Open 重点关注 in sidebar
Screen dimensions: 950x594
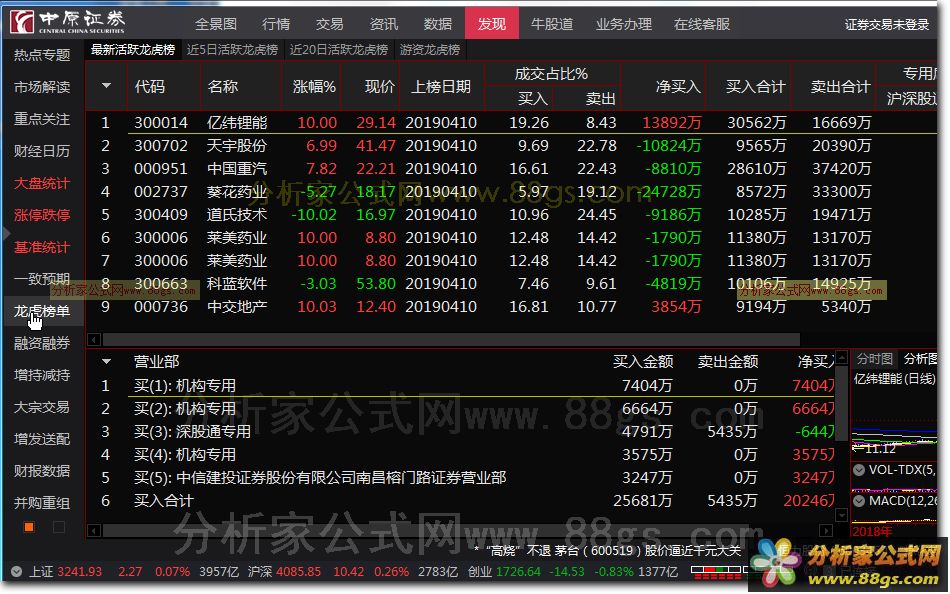42,119
